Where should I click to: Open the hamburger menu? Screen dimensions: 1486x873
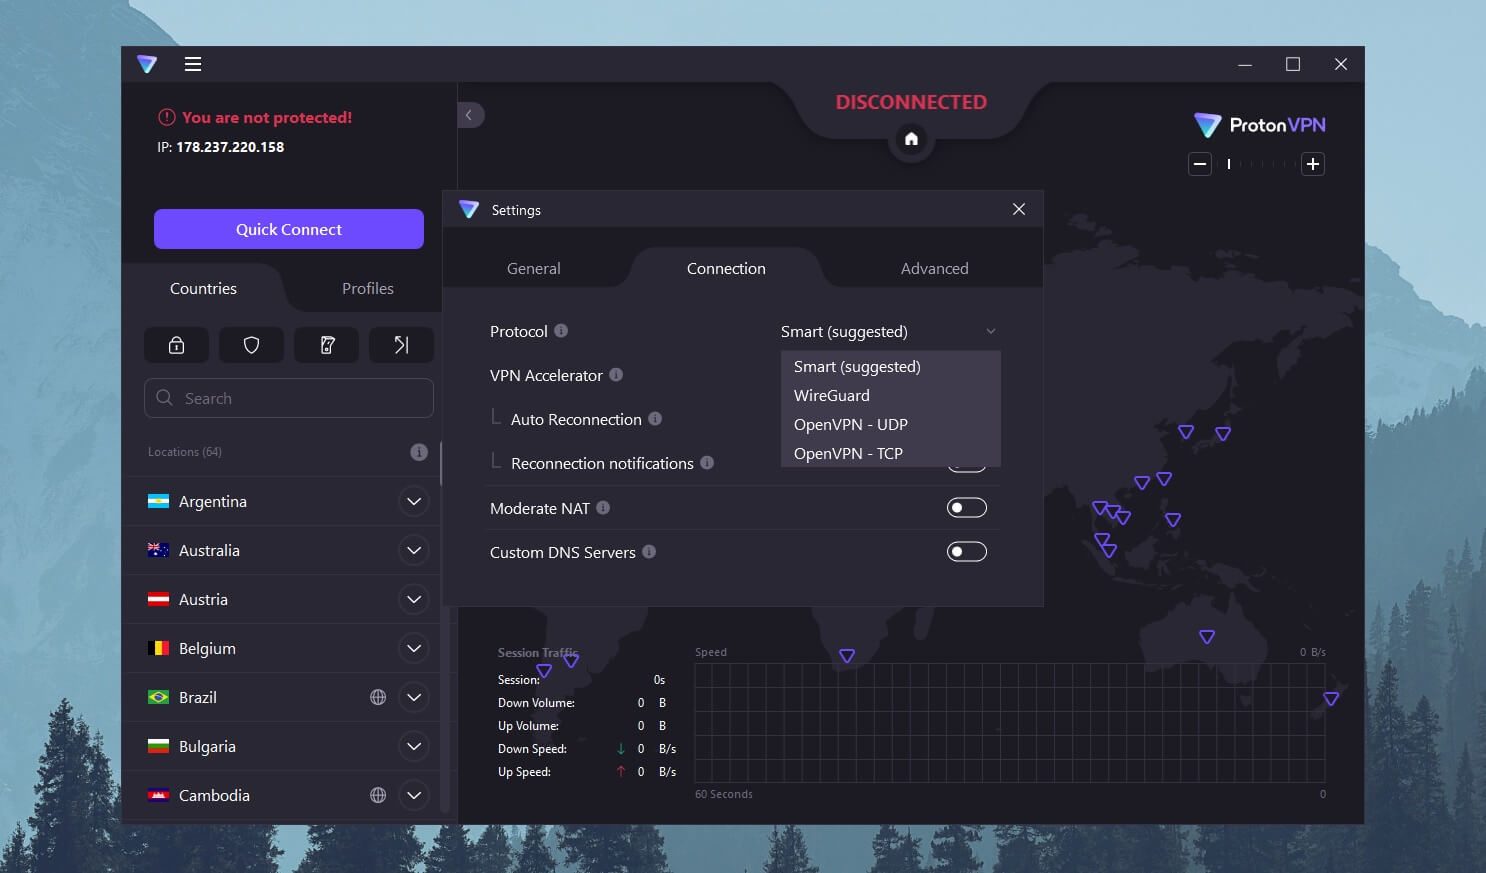[193, 64]
